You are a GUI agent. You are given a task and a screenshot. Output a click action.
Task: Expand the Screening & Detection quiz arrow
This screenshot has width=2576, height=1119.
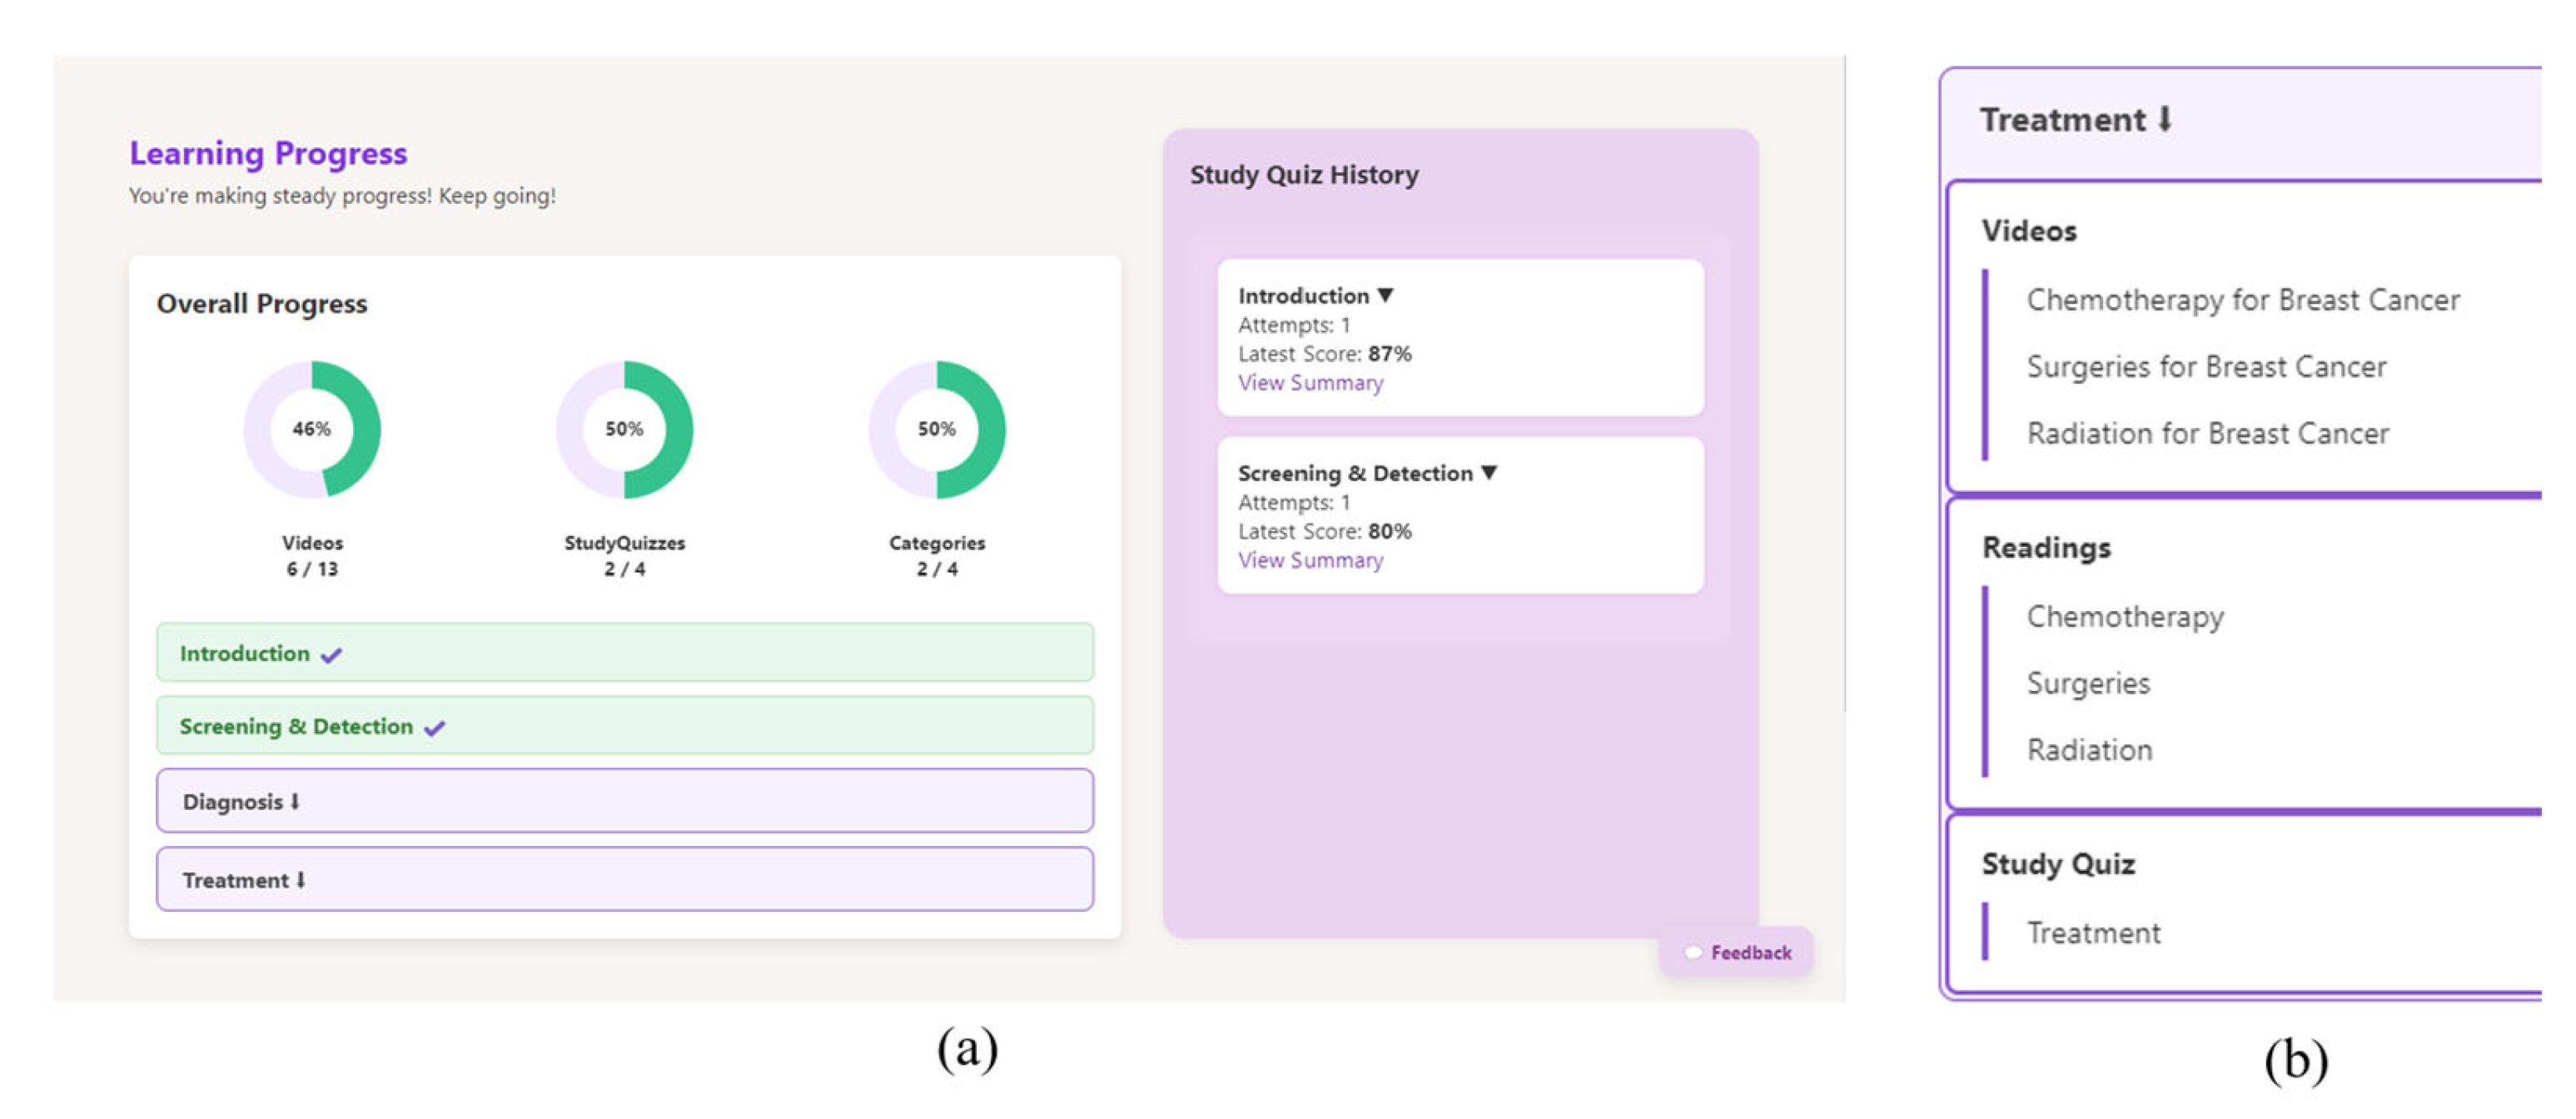[x=1489, y=472]
